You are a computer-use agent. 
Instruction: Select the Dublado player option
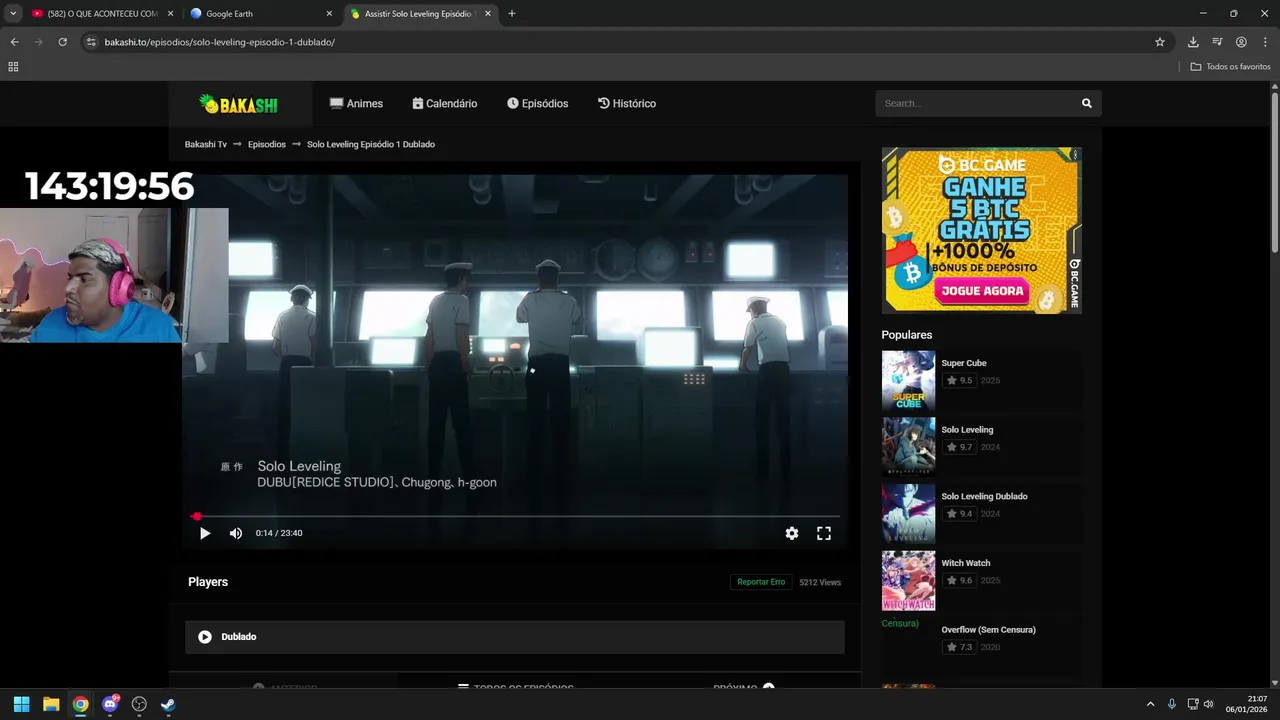tap(515, 637)
